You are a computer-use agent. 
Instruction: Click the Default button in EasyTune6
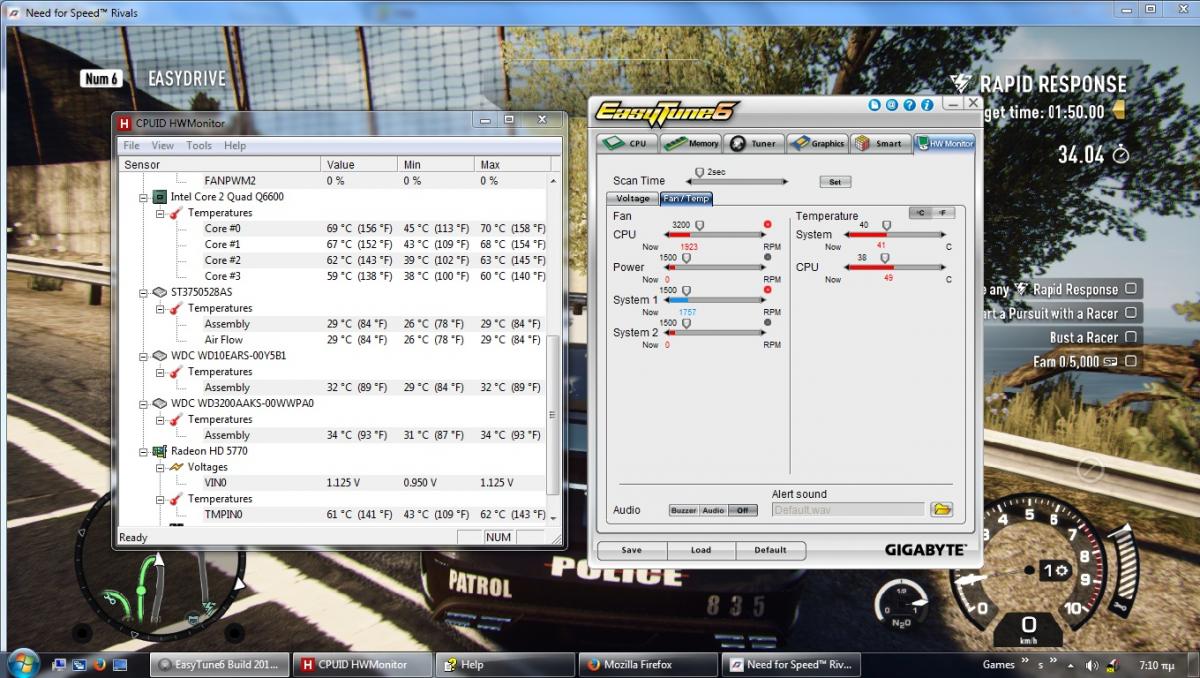[x=770, y=550]
